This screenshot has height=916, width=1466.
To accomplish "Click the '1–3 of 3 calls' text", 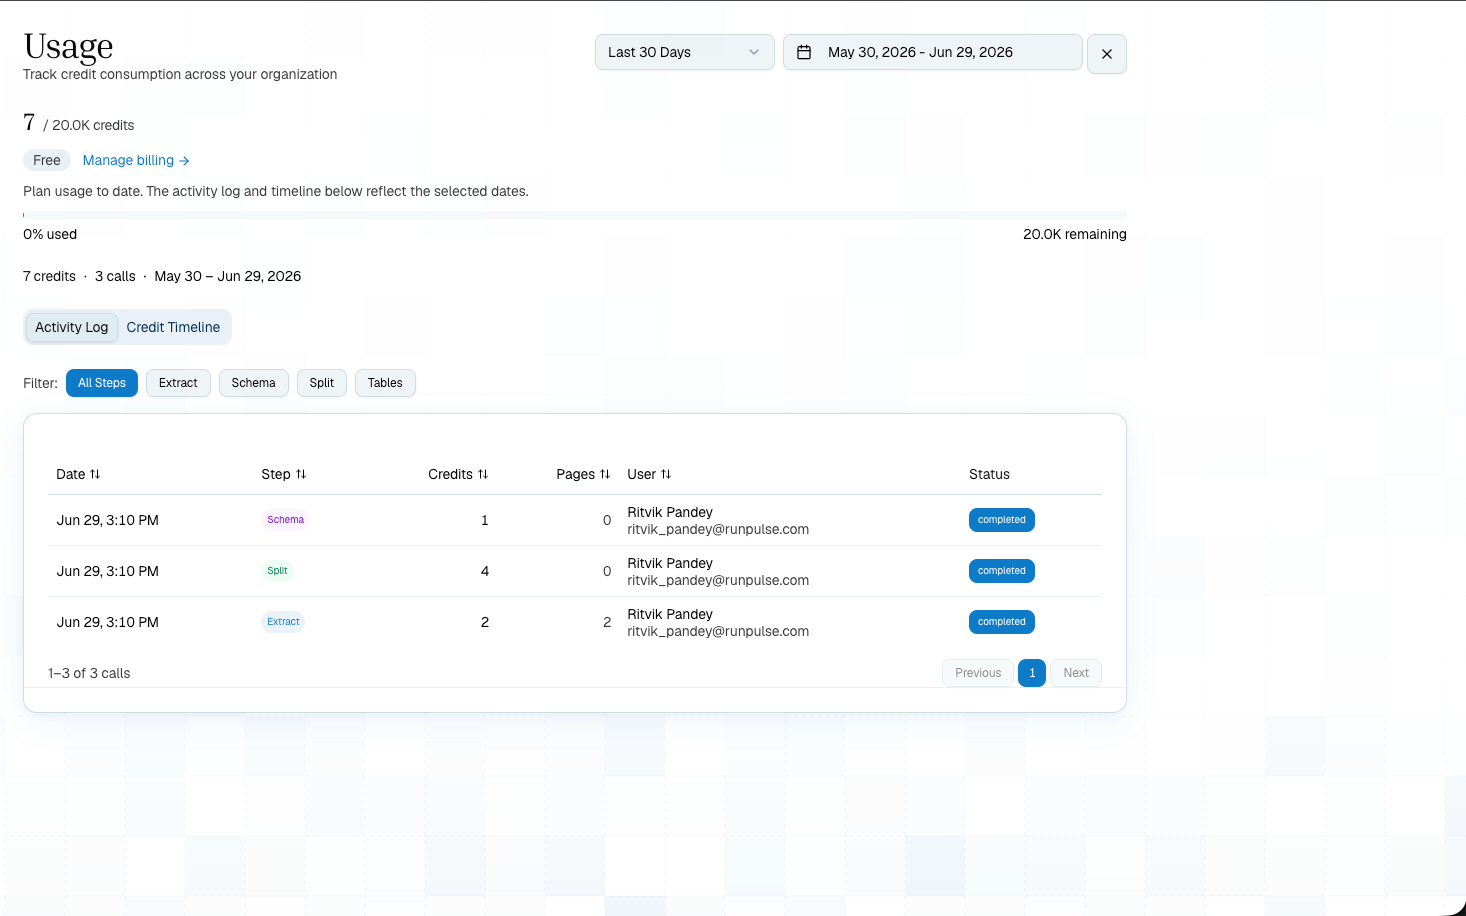I will (x=89, y=673).
